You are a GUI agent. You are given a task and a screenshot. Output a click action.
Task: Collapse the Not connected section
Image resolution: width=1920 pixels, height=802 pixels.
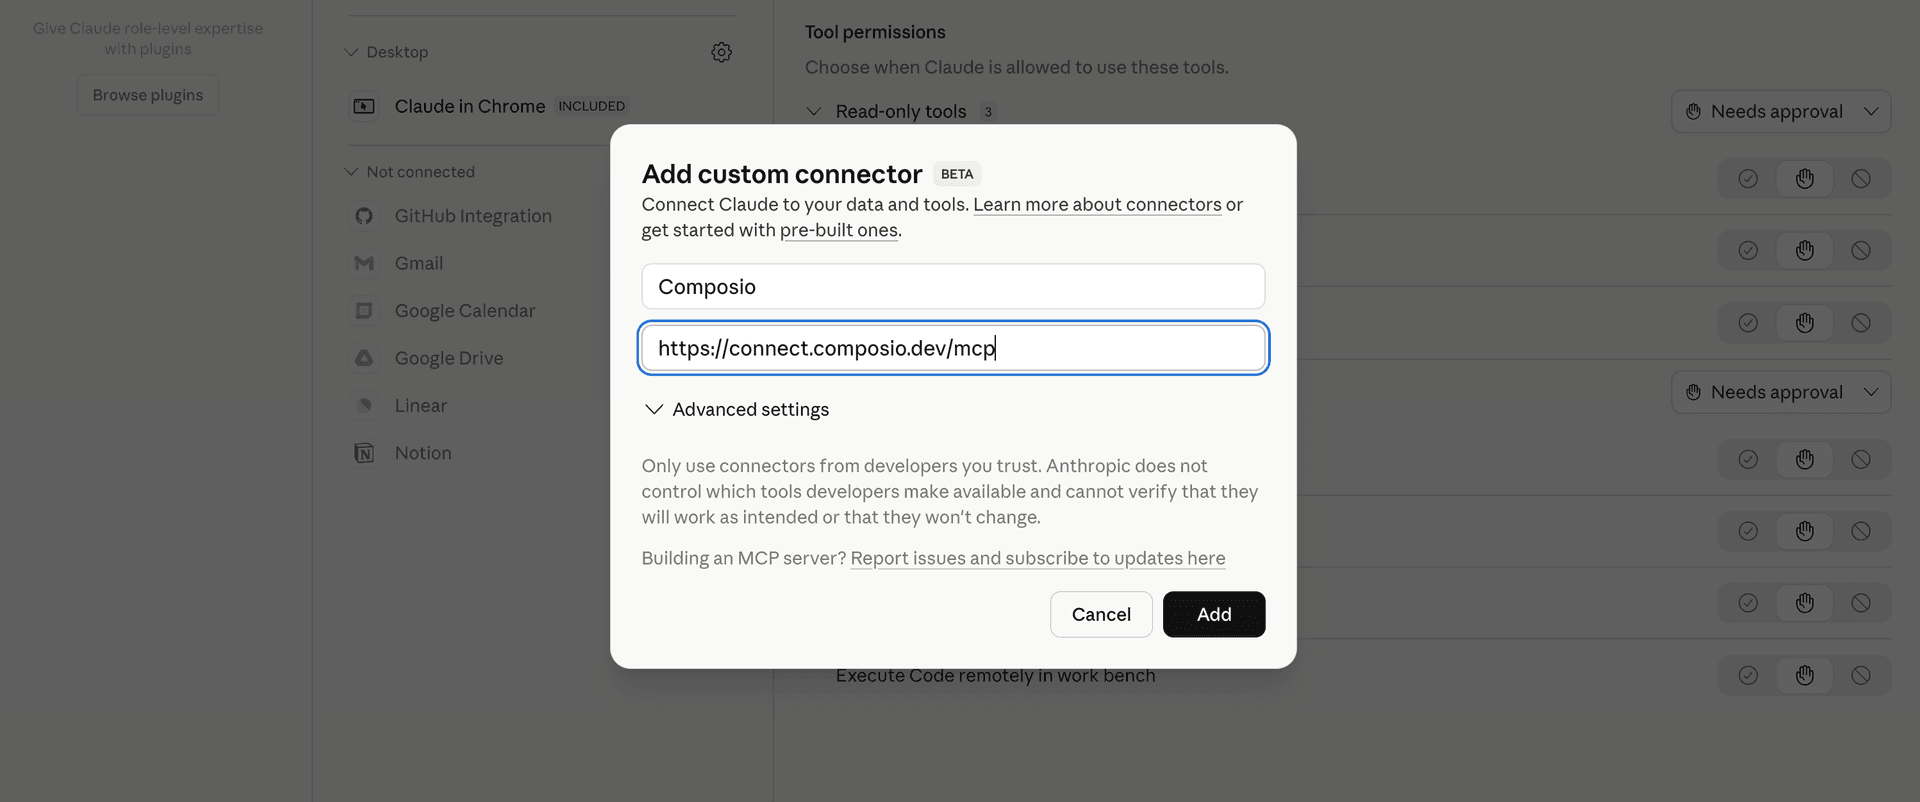(x=351, y=171)
